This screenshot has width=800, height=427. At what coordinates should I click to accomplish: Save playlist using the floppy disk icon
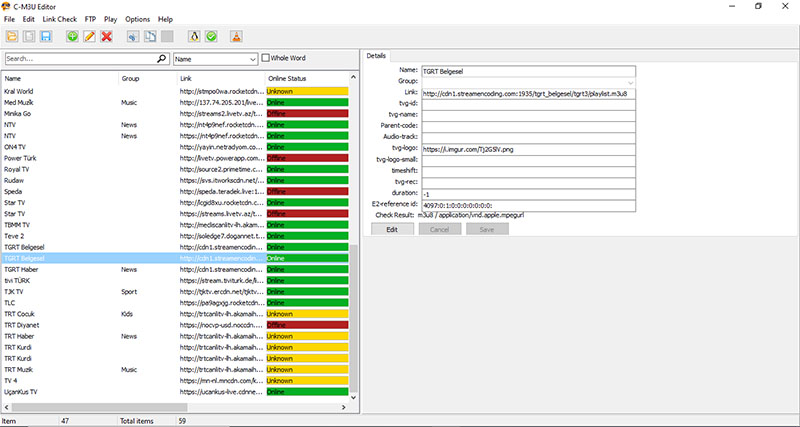(46, 36)
